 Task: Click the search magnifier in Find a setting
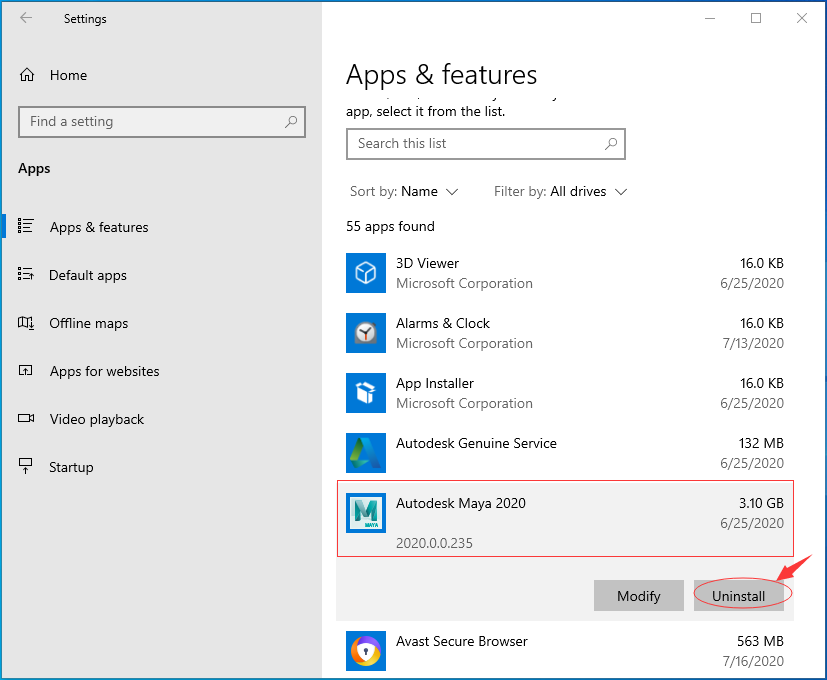tap(291, 122)
